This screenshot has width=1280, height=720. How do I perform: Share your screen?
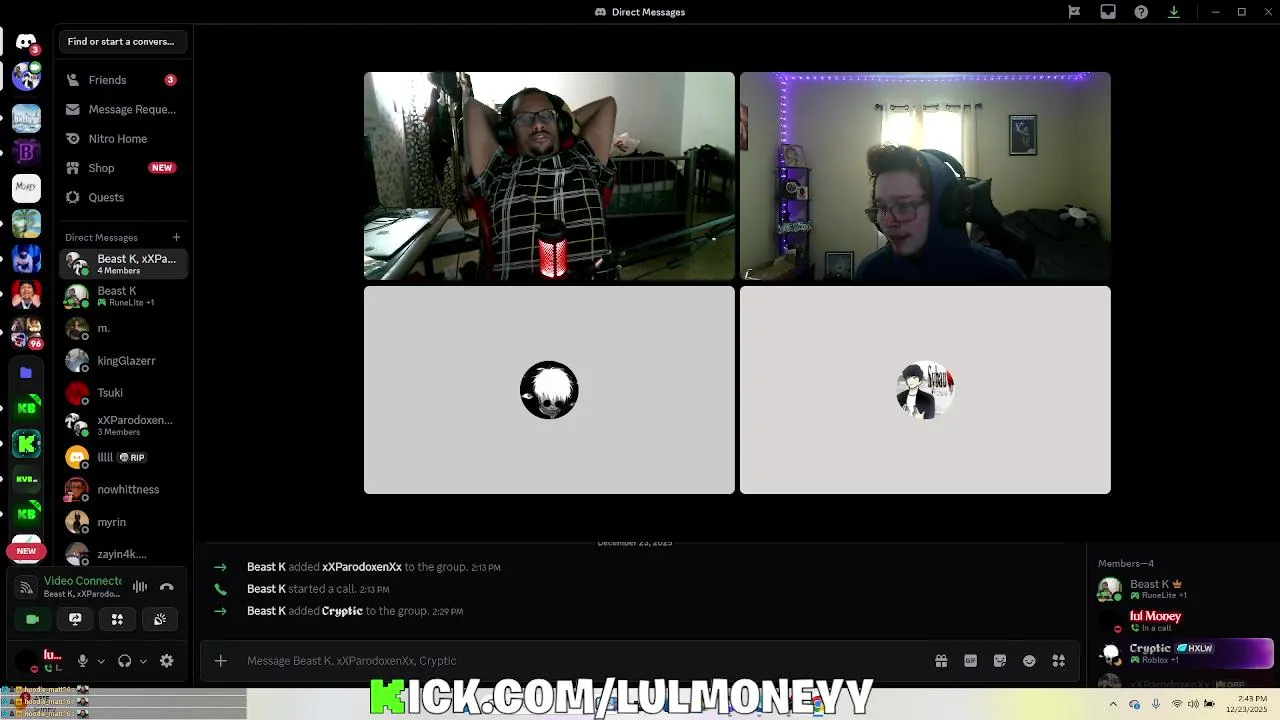tap(75, 619)
